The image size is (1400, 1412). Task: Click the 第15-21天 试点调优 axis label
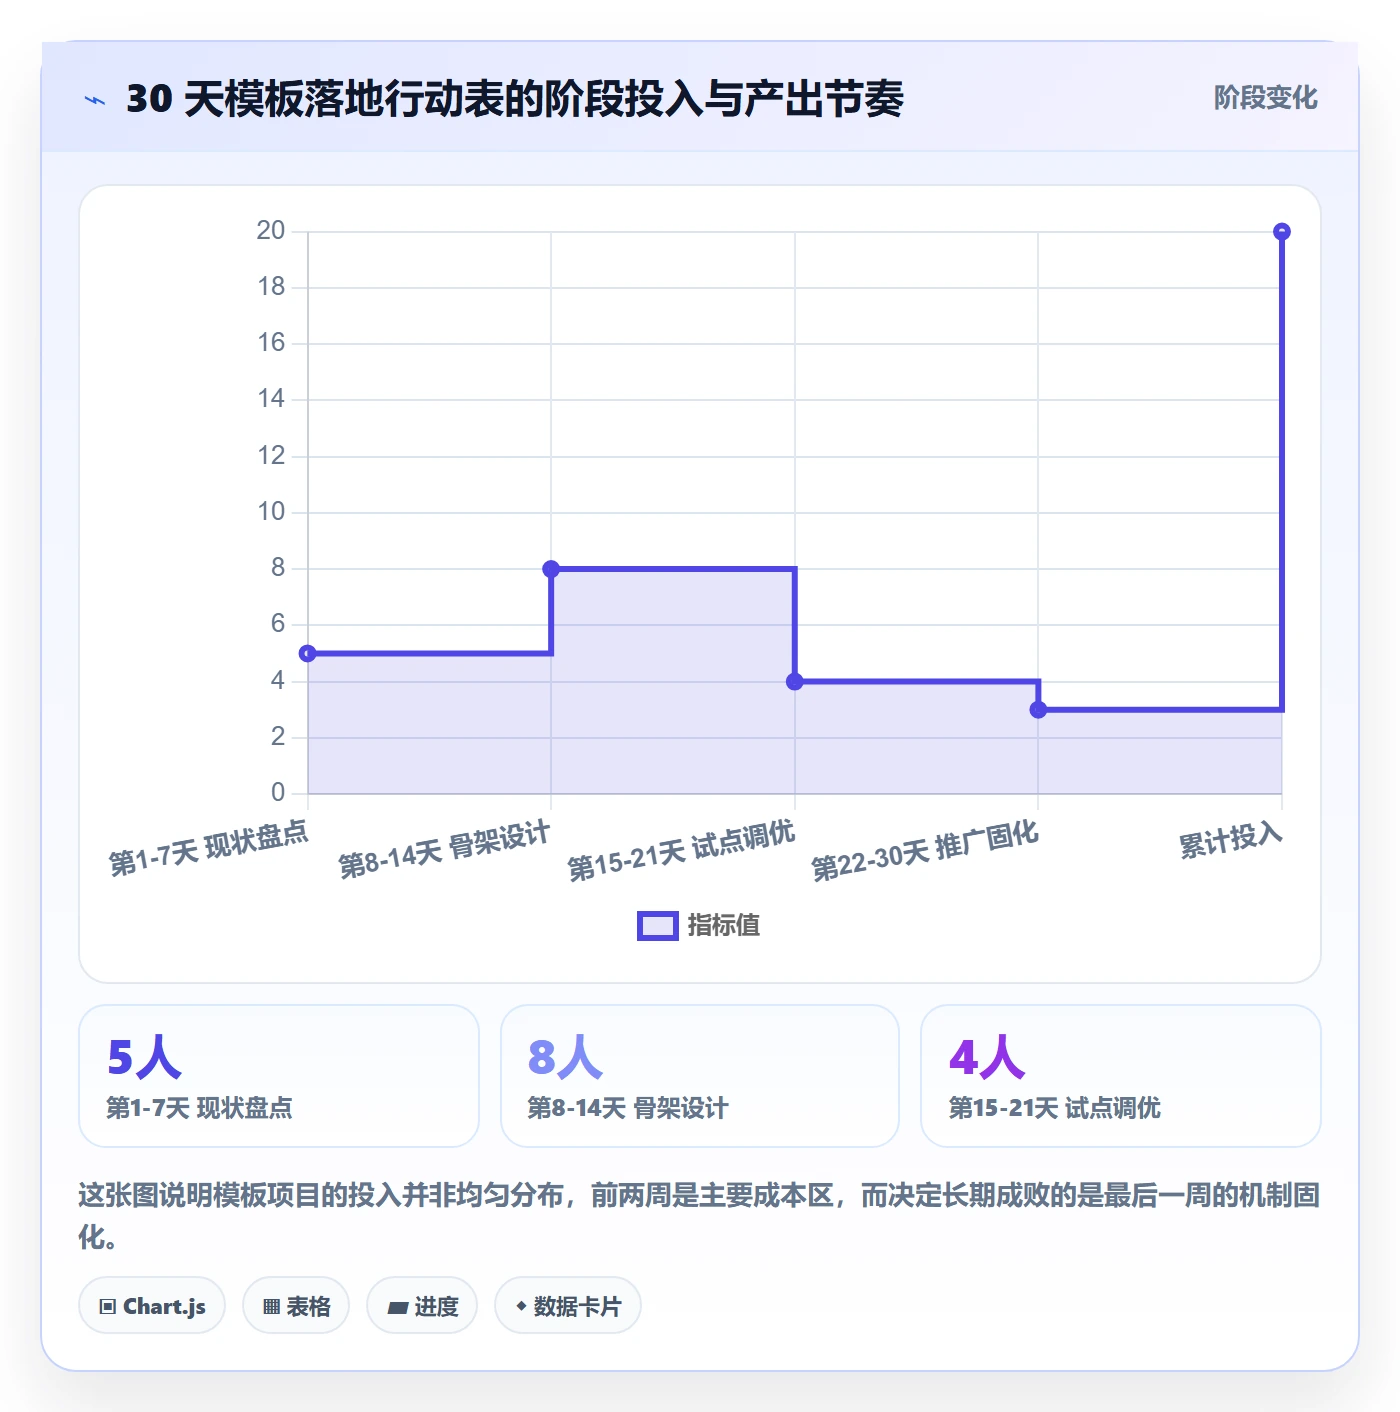tap(681, 851)
